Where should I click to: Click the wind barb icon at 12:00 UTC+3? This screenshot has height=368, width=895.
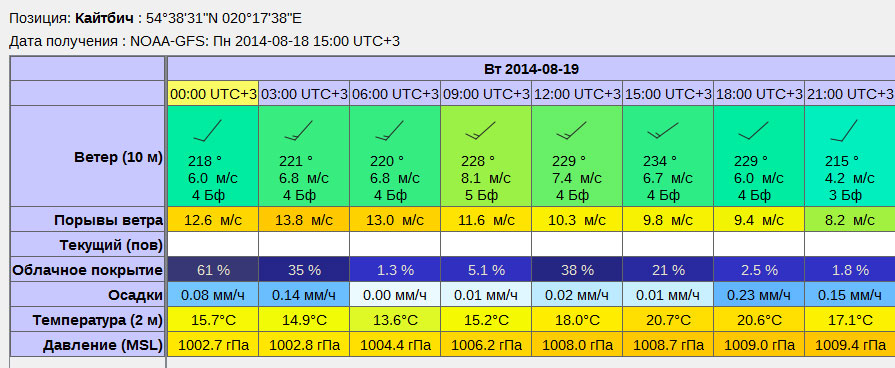(571, 131)
